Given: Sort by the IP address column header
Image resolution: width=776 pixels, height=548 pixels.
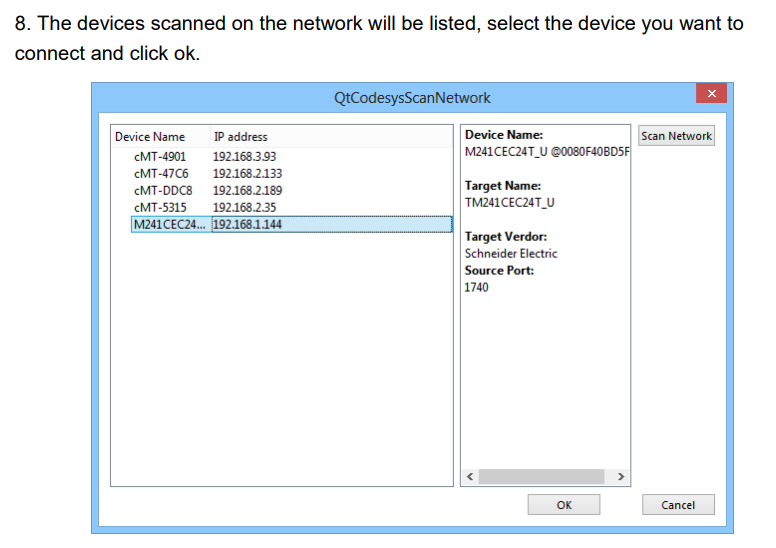Looking at the screenshot, I should click(240, 136).
